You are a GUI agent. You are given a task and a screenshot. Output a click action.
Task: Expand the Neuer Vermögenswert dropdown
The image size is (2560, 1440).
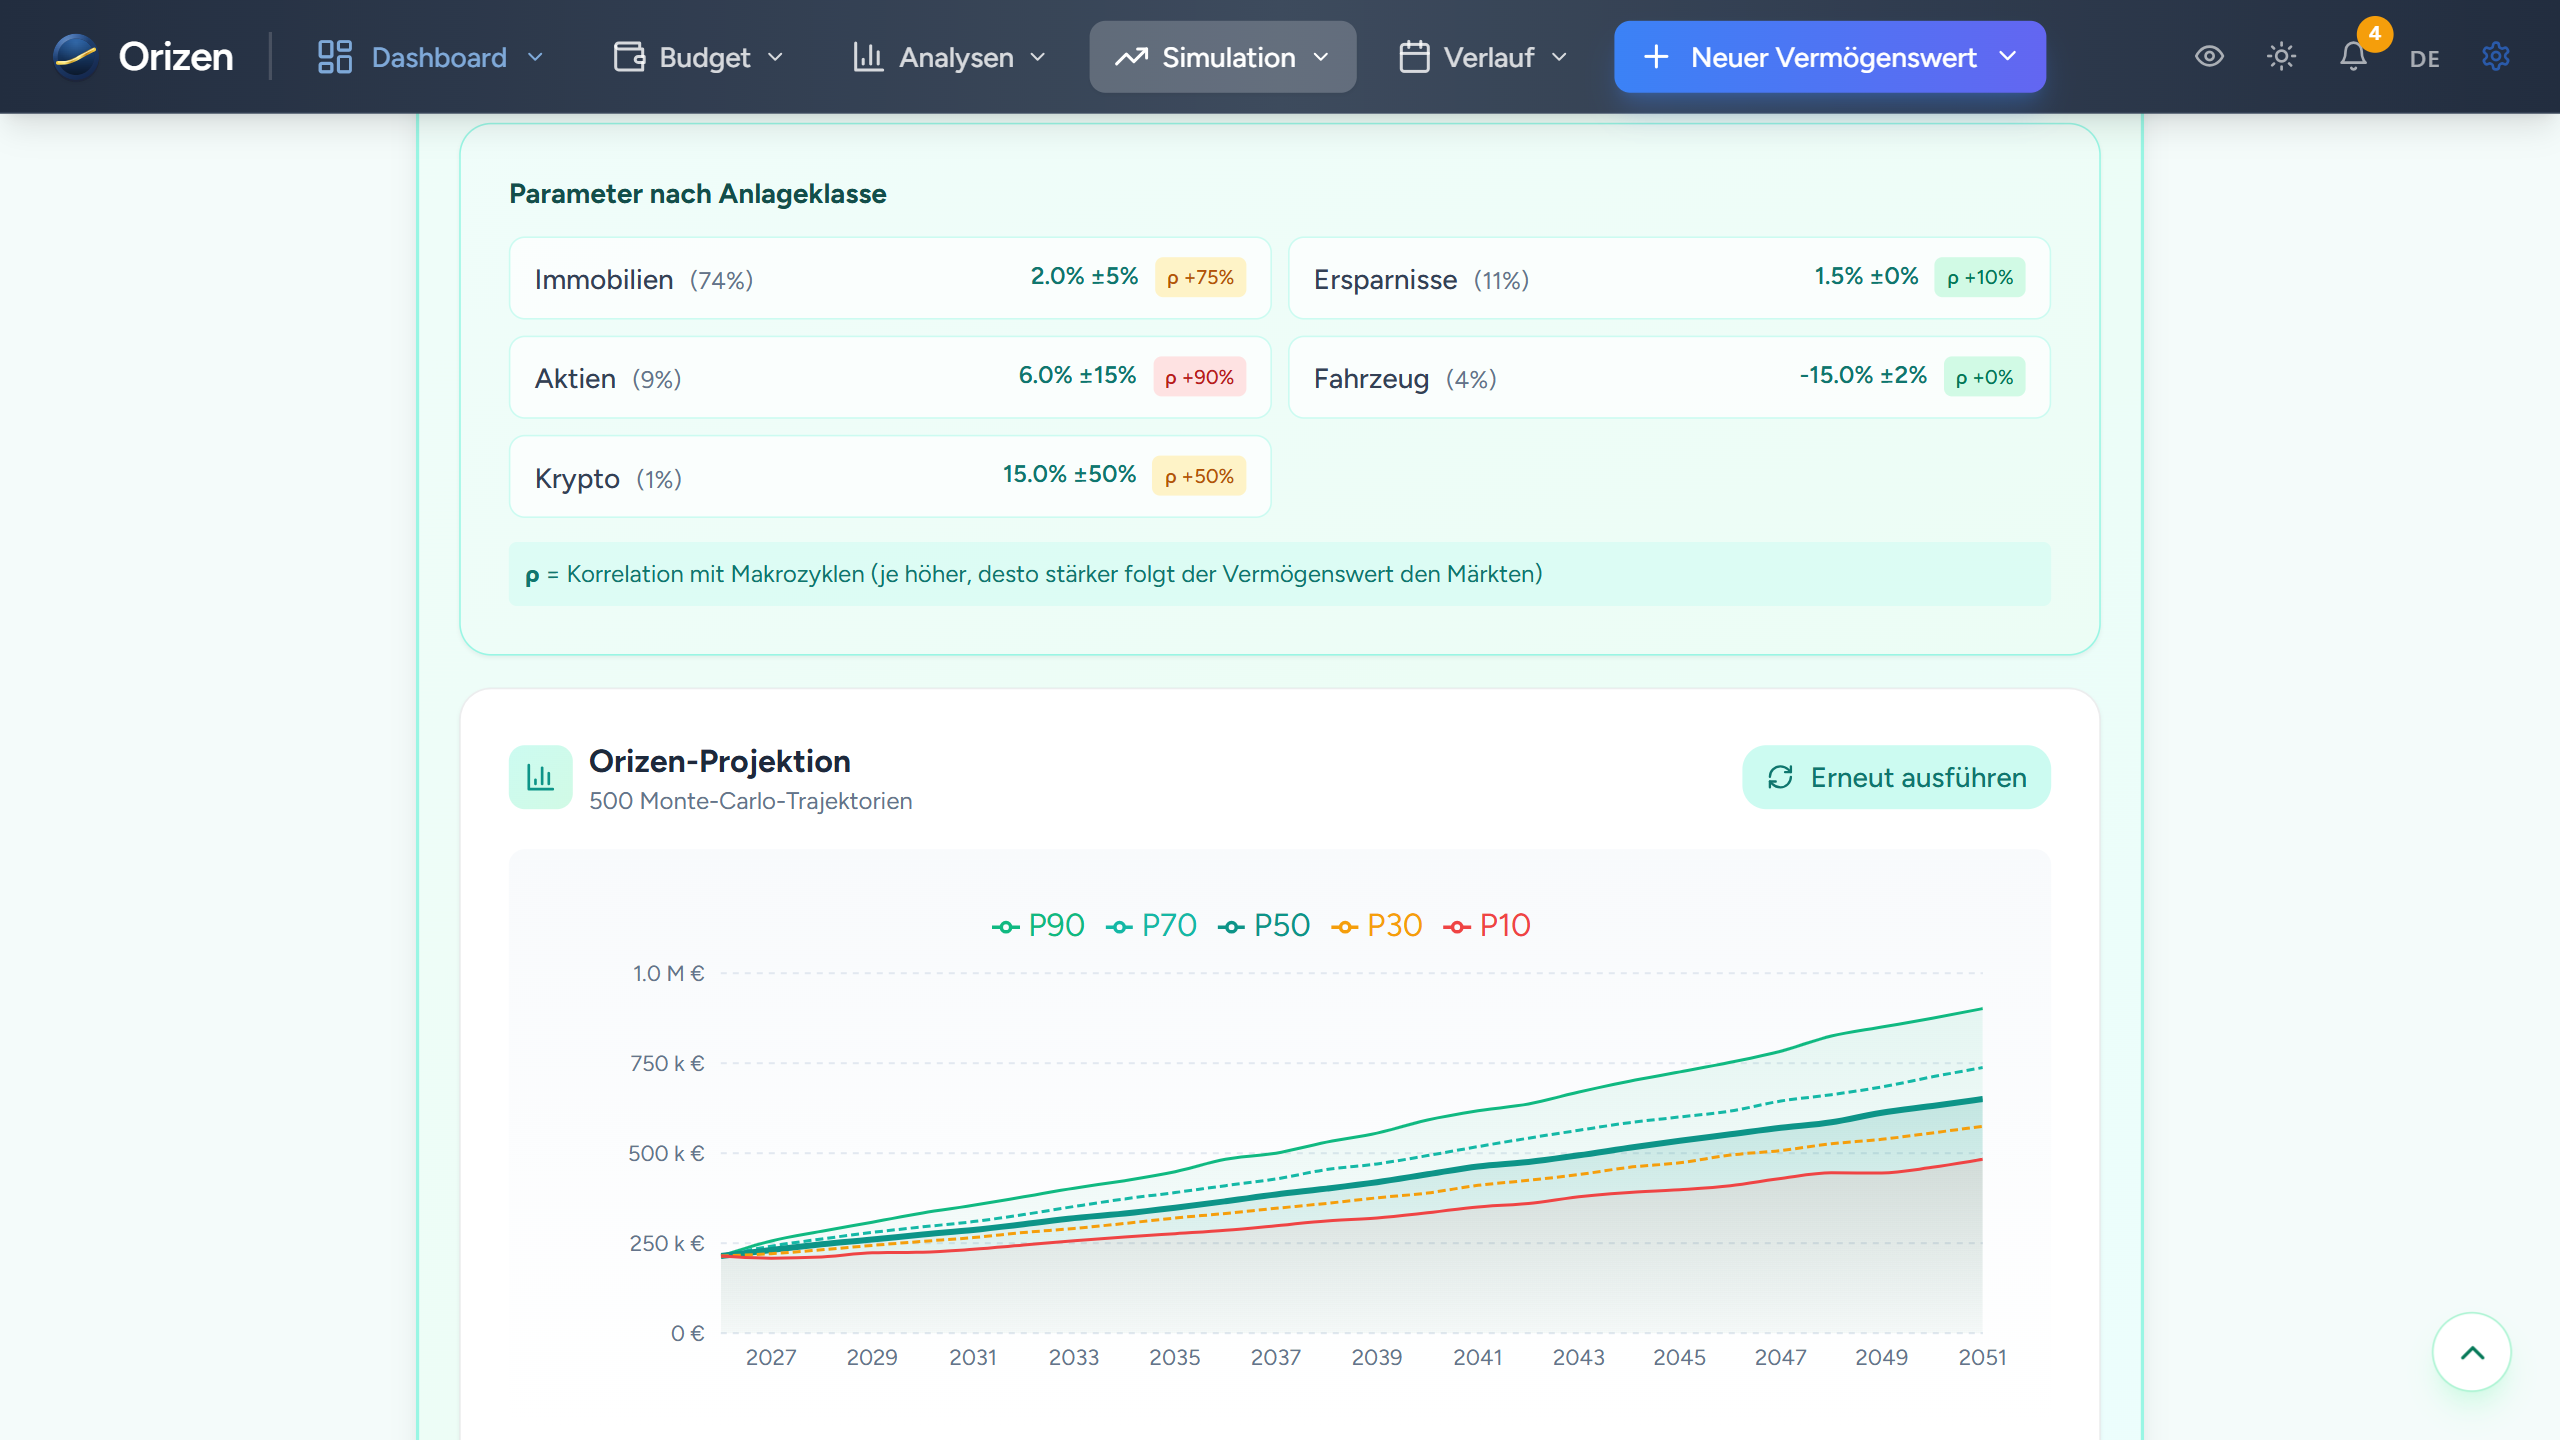point(2008,57)
